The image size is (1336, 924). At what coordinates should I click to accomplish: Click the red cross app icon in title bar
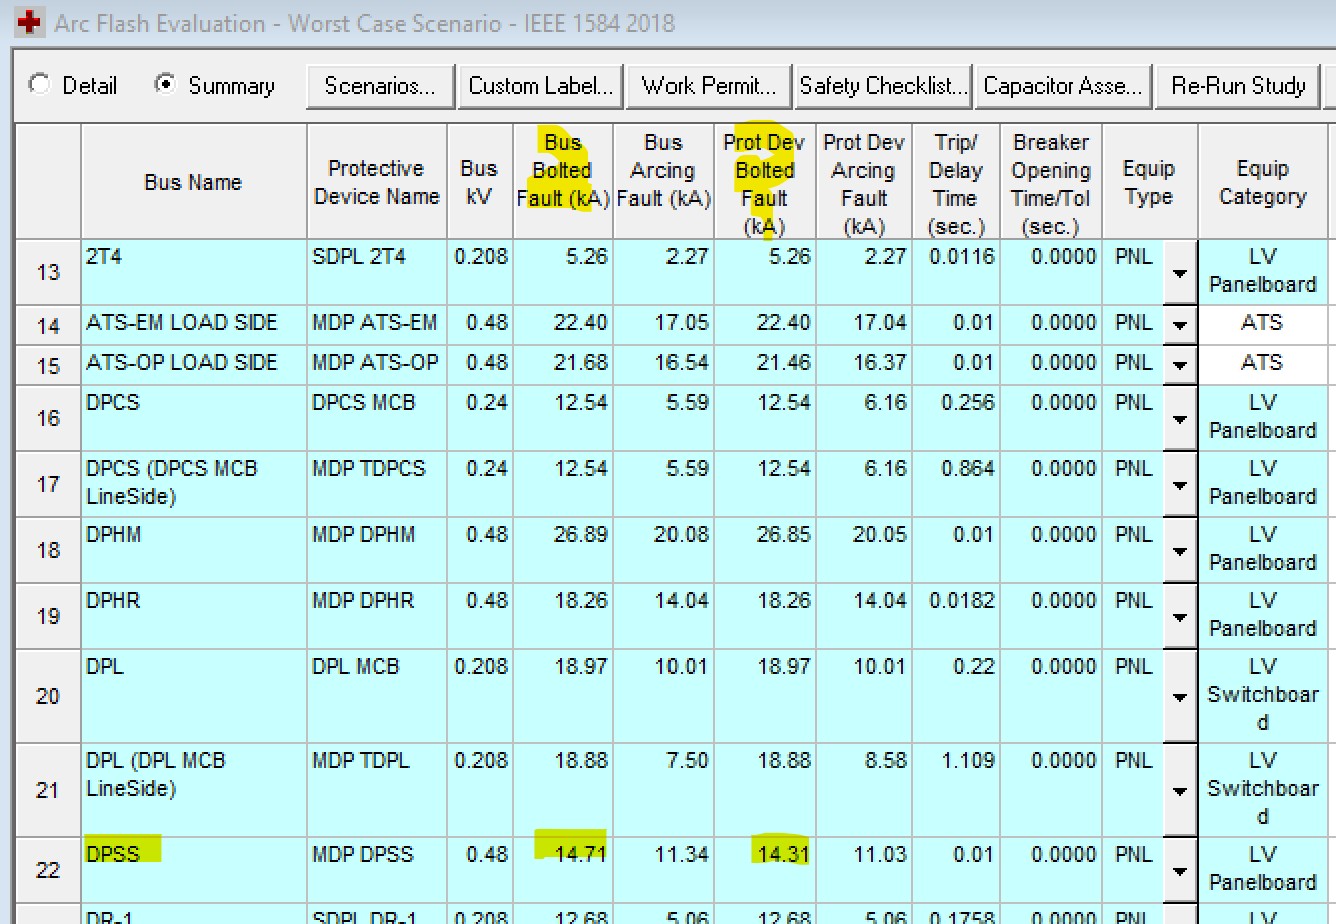click(x=28, y=22)
